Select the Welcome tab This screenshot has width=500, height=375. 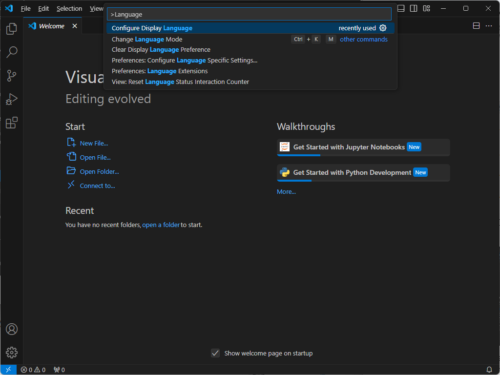[x=53, y=26]
